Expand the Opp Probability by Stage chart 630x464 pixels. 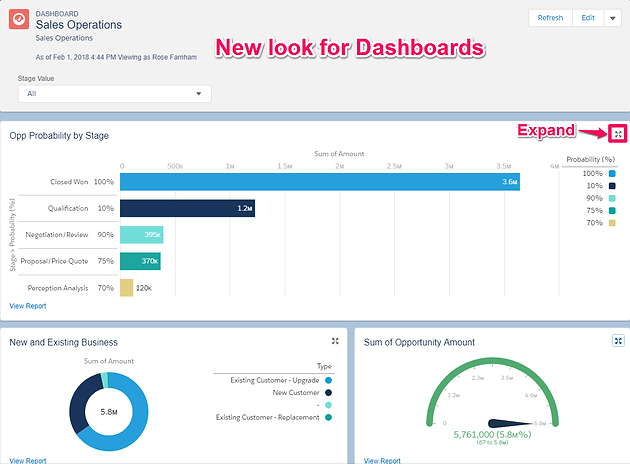618,134
